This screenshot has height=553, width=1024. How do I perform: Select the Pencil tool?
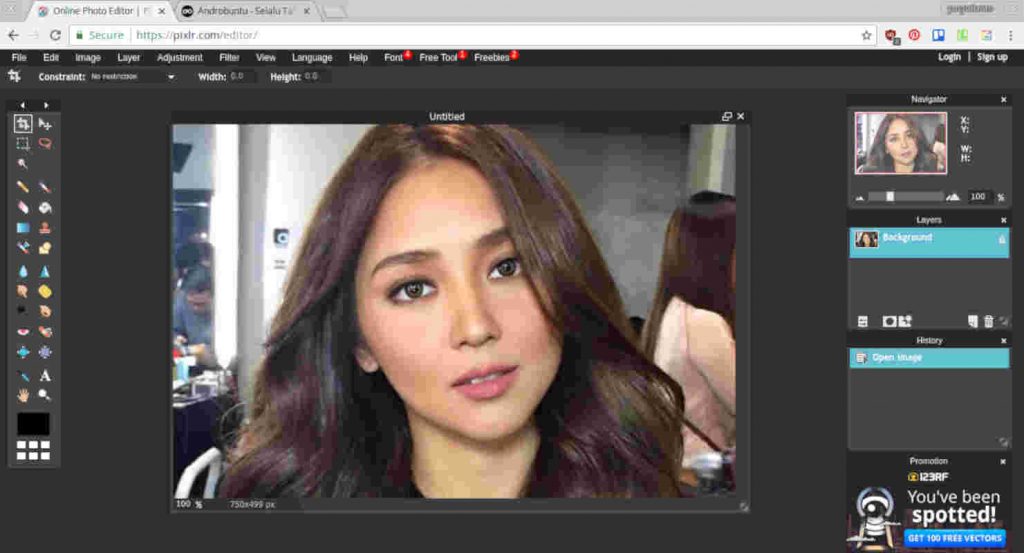(23, 187)
